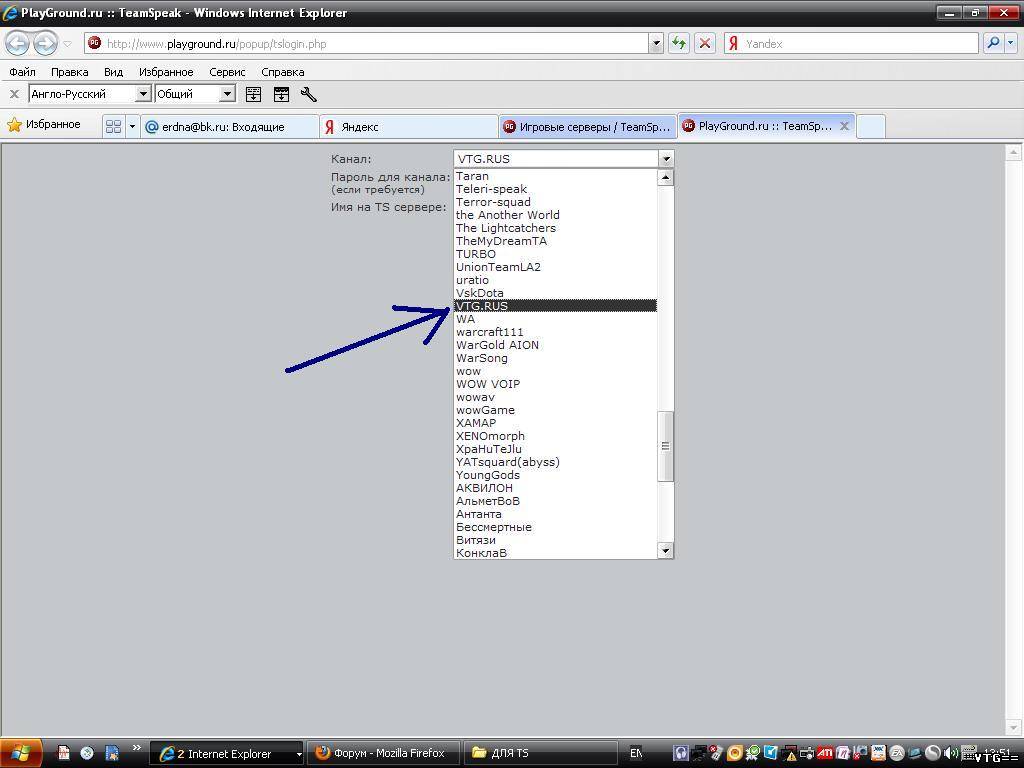Image resolution: width=1024 pixels, height=768 pixels.
Task: Click the search magnifier icon
Action: click(x=993, y=44)
